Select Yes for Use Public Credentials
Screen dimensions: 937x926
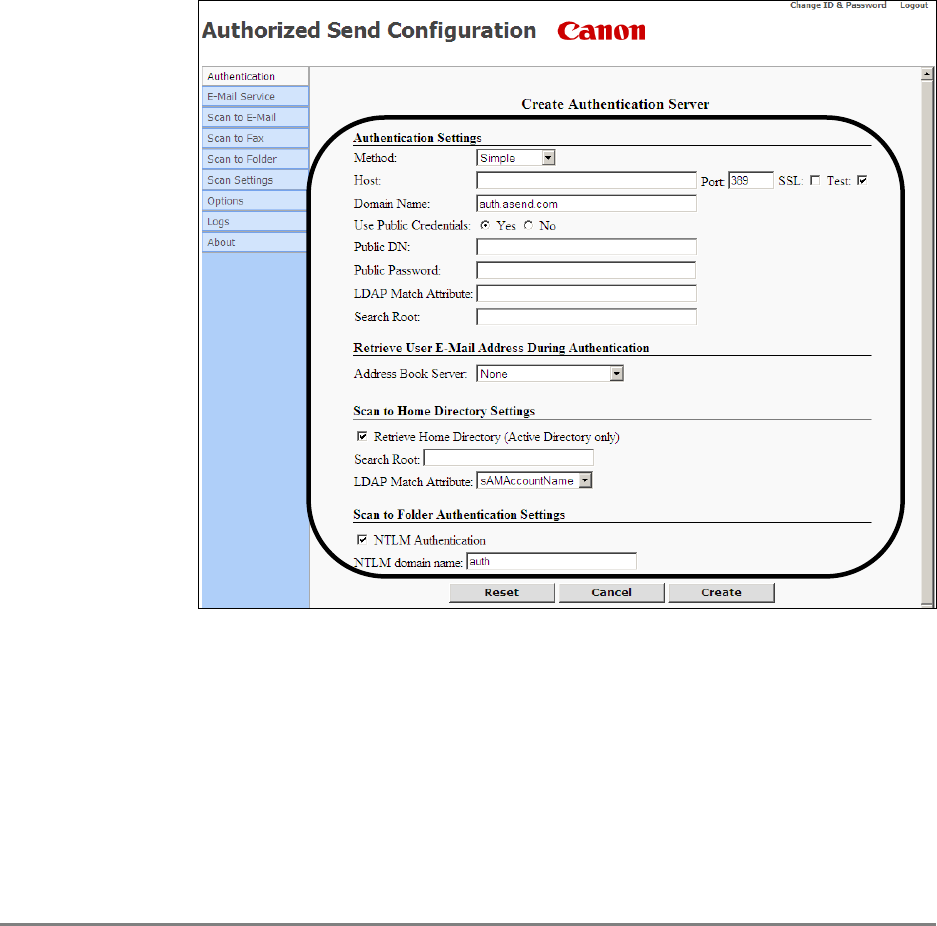(485, 225)
